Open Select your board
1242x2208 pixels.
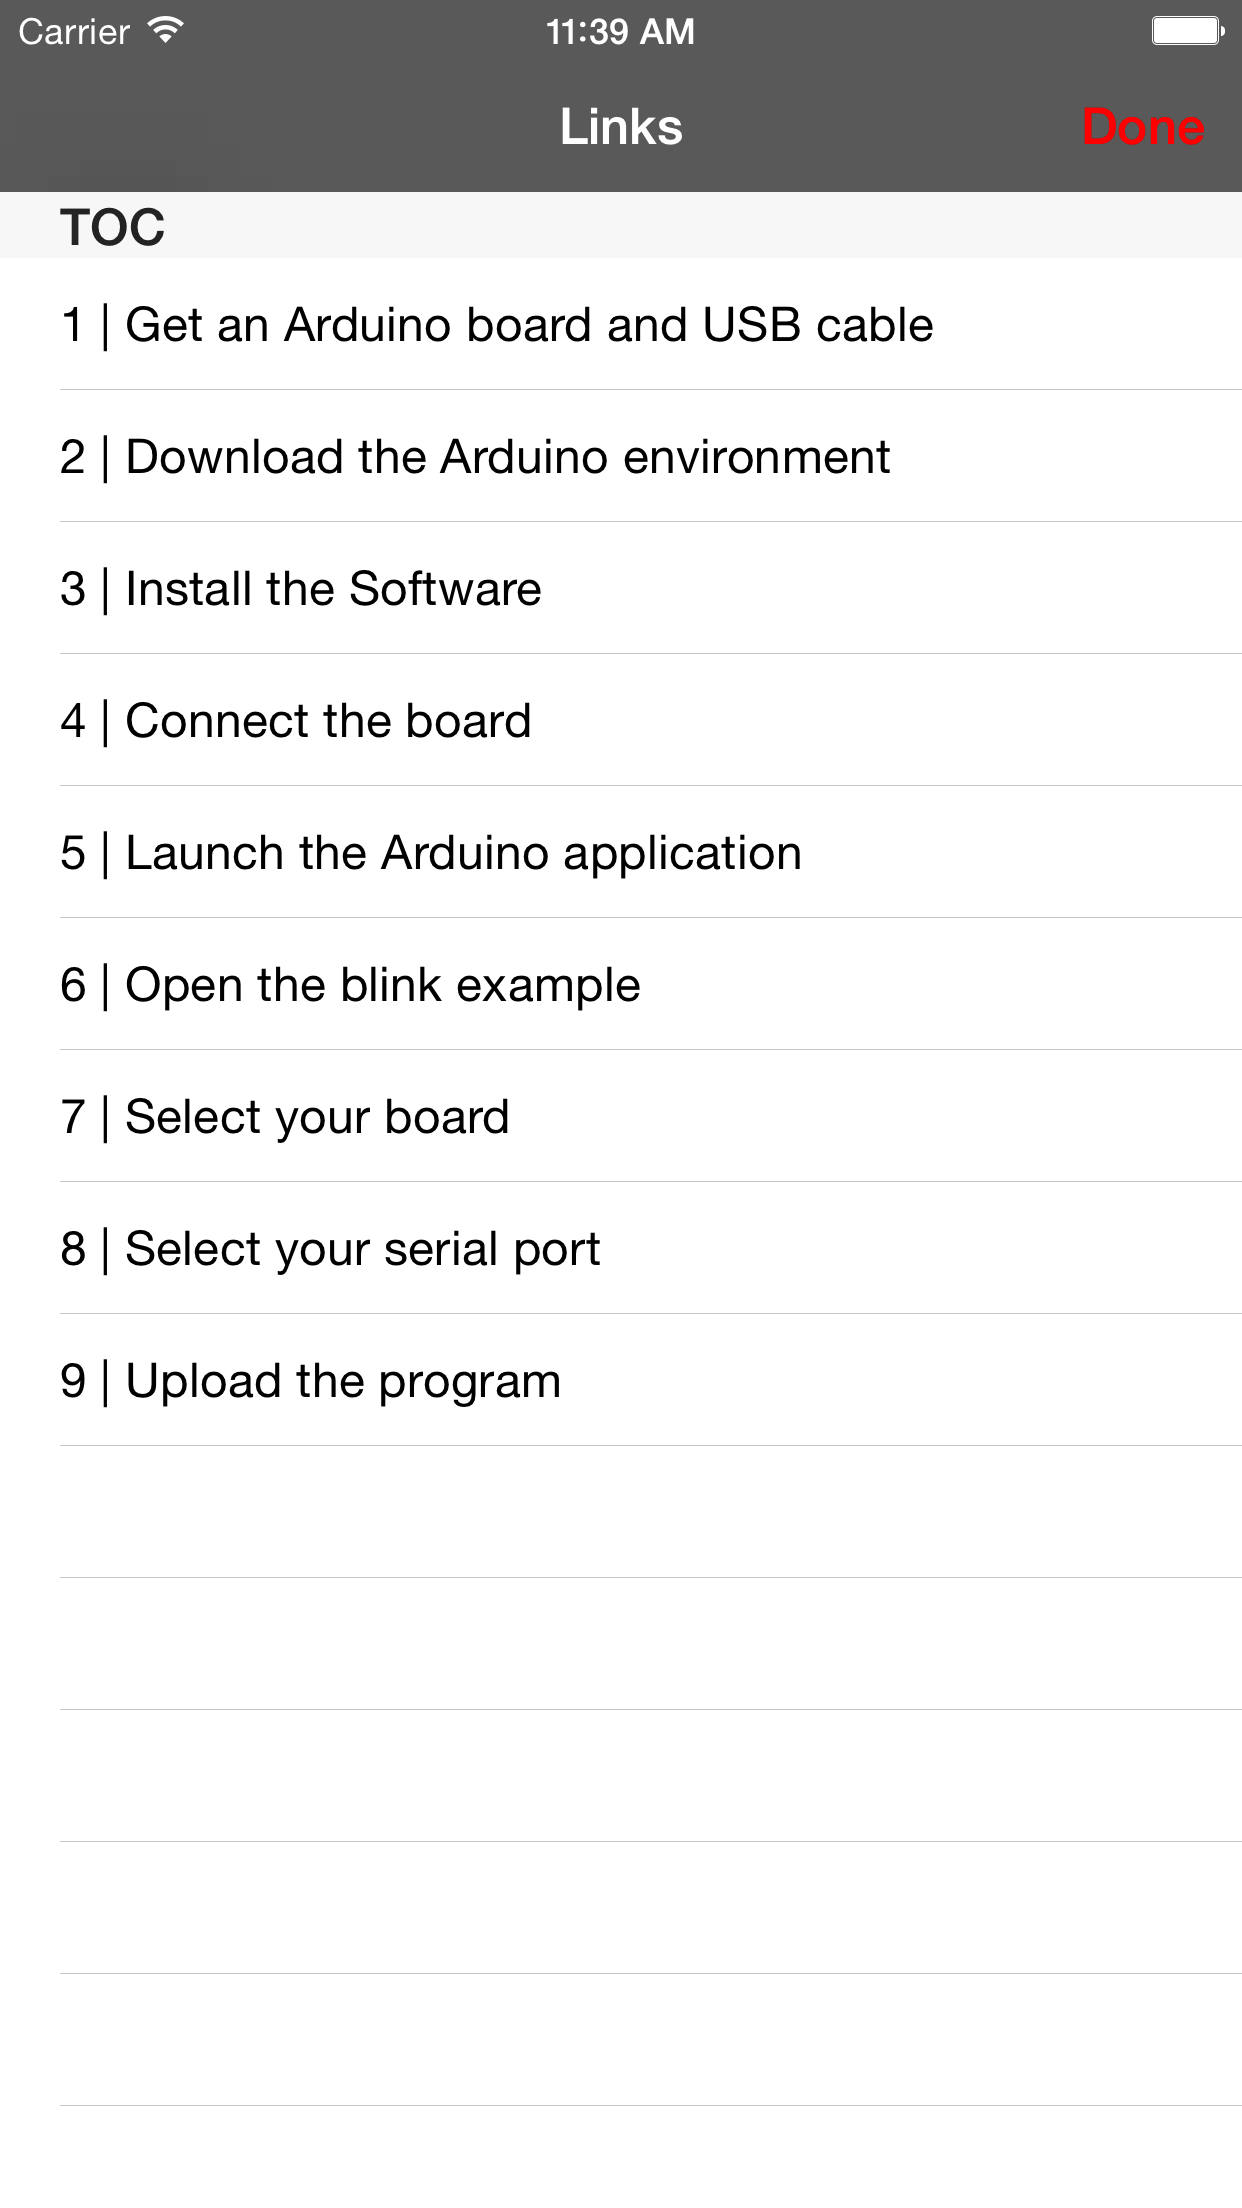point(284,1115)
